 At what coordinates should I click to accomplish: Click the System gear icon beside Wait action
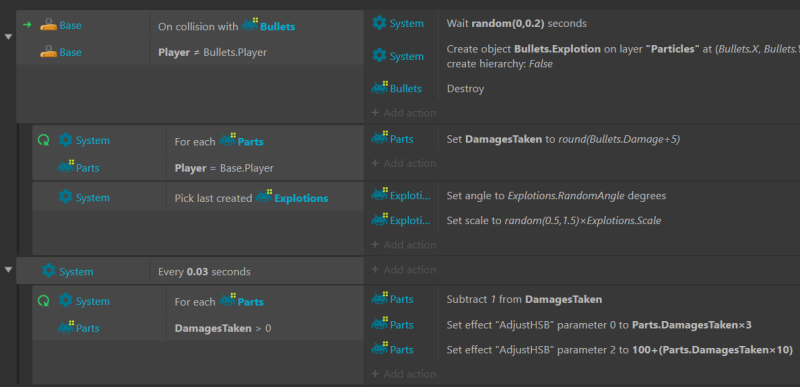pos(379,23)
